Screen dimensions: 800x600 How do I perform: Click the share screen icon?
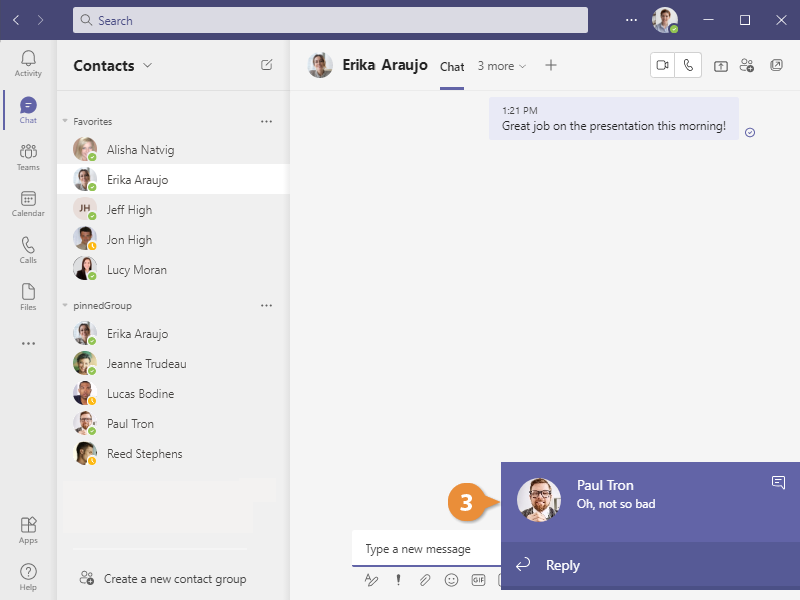(x=721, y=66)
